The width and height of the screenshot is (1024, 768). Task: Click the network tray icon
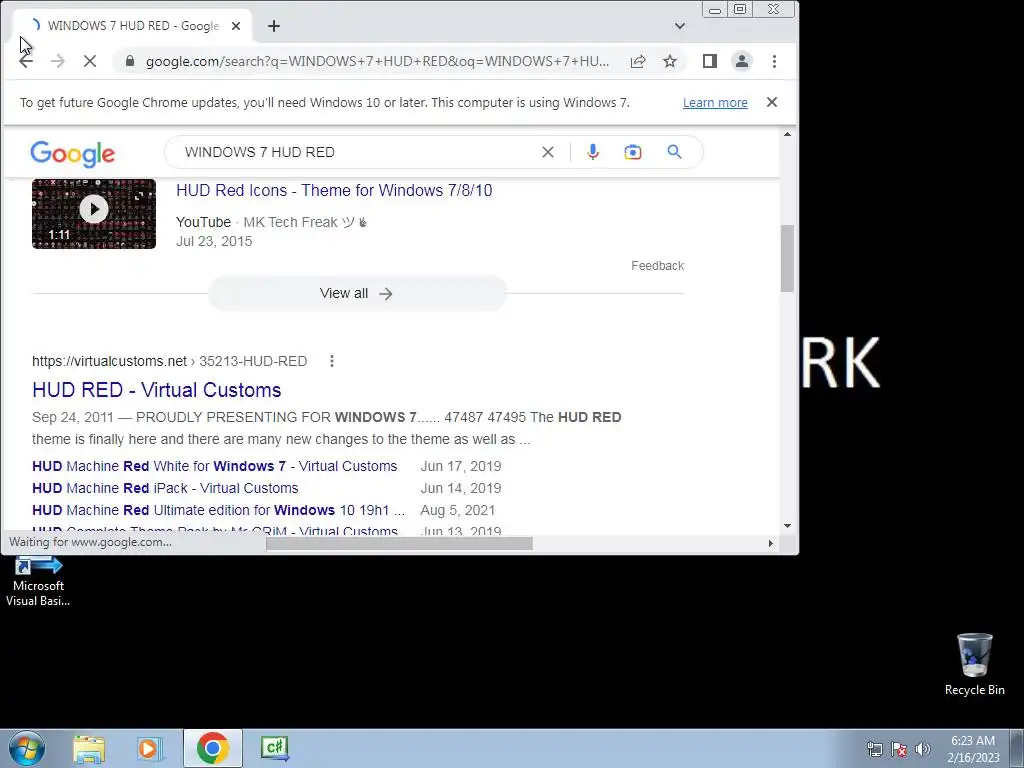point(874,749)
